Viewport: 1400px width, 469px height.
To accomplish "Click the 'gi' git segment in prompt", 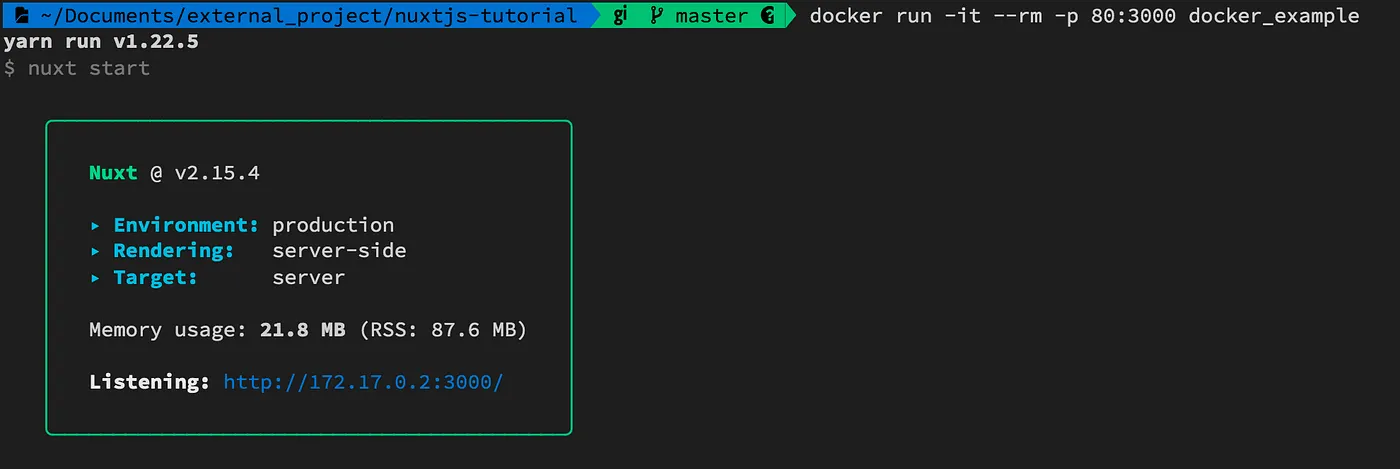I will [x=620, y=15].
